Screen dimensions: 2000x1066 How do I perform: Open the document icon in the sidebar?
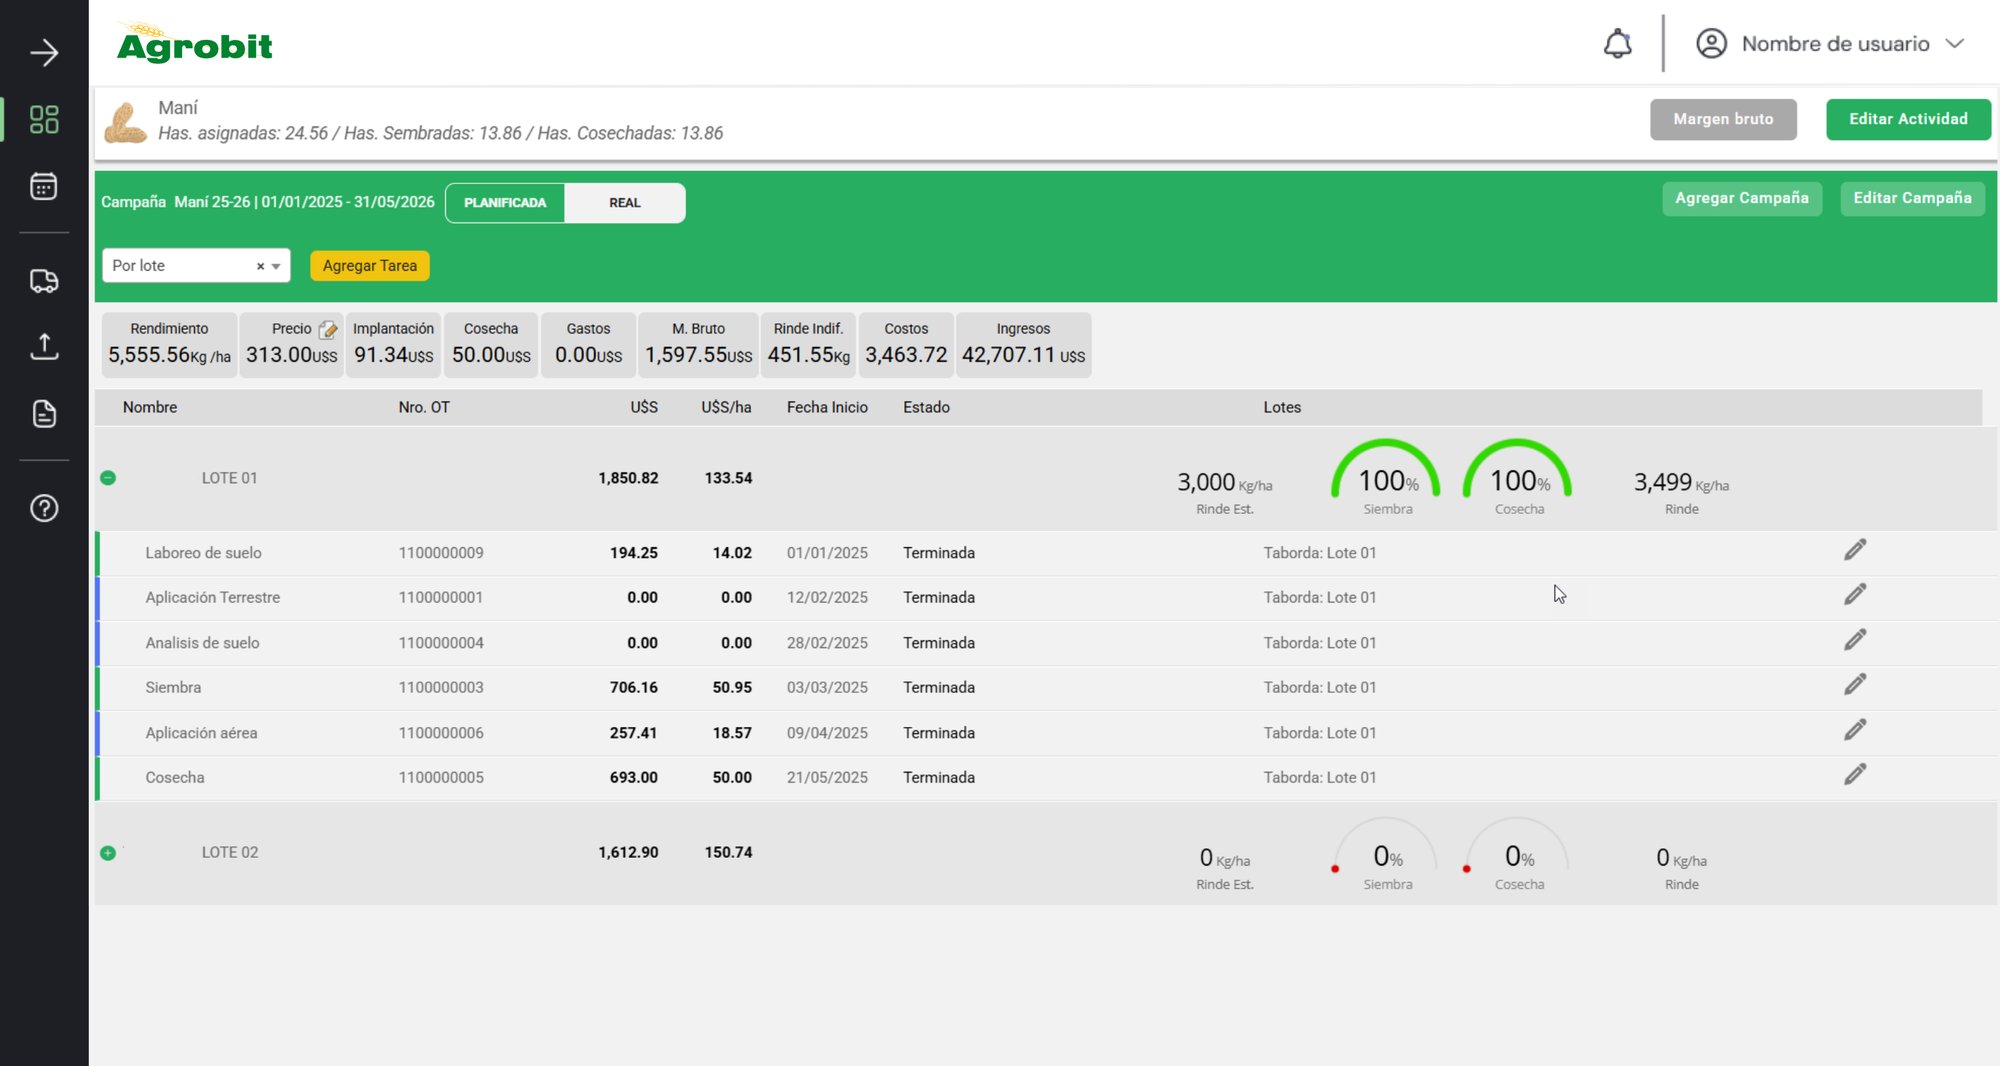(x=44, y=414)
